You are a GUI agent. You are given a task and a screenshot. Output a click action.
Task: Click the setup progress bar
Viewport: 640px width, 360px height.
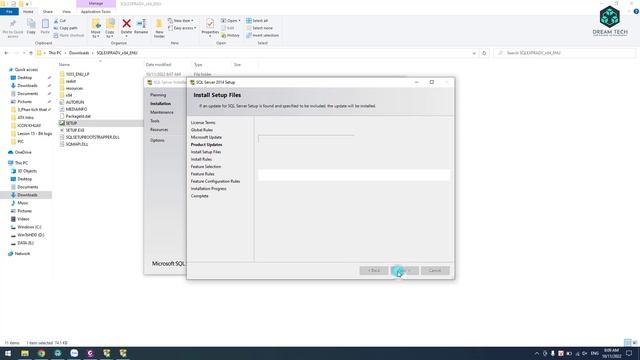(x=306, y=139)
